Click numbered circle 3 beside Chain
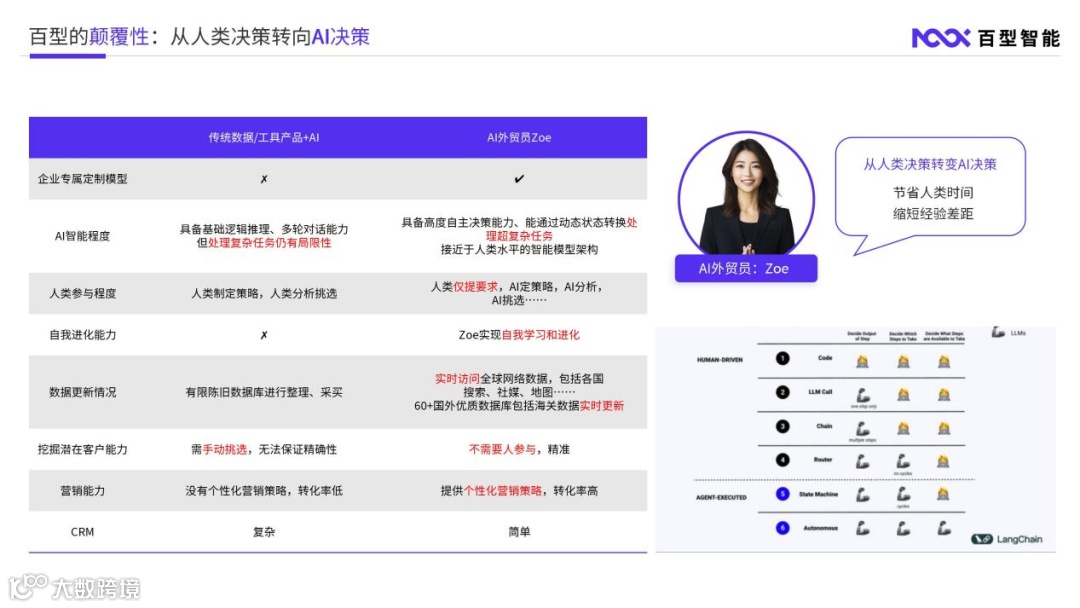The image size is (1080, 608). tap(782, 426)
